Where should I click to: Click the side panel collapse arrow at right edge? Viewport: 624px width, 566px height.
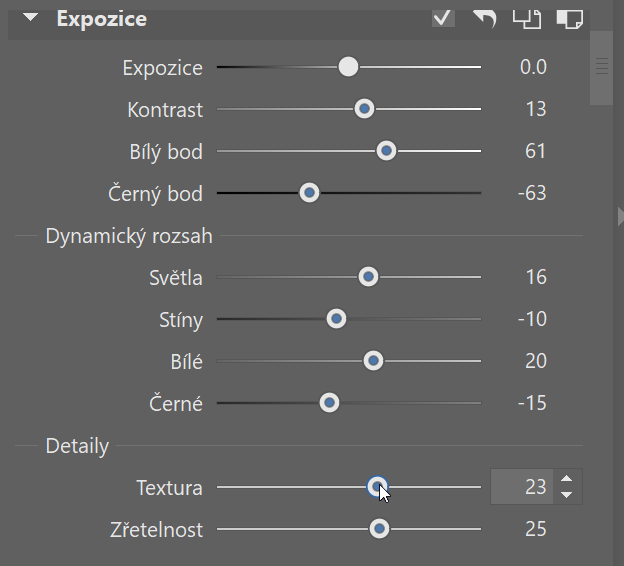(620, 217)
